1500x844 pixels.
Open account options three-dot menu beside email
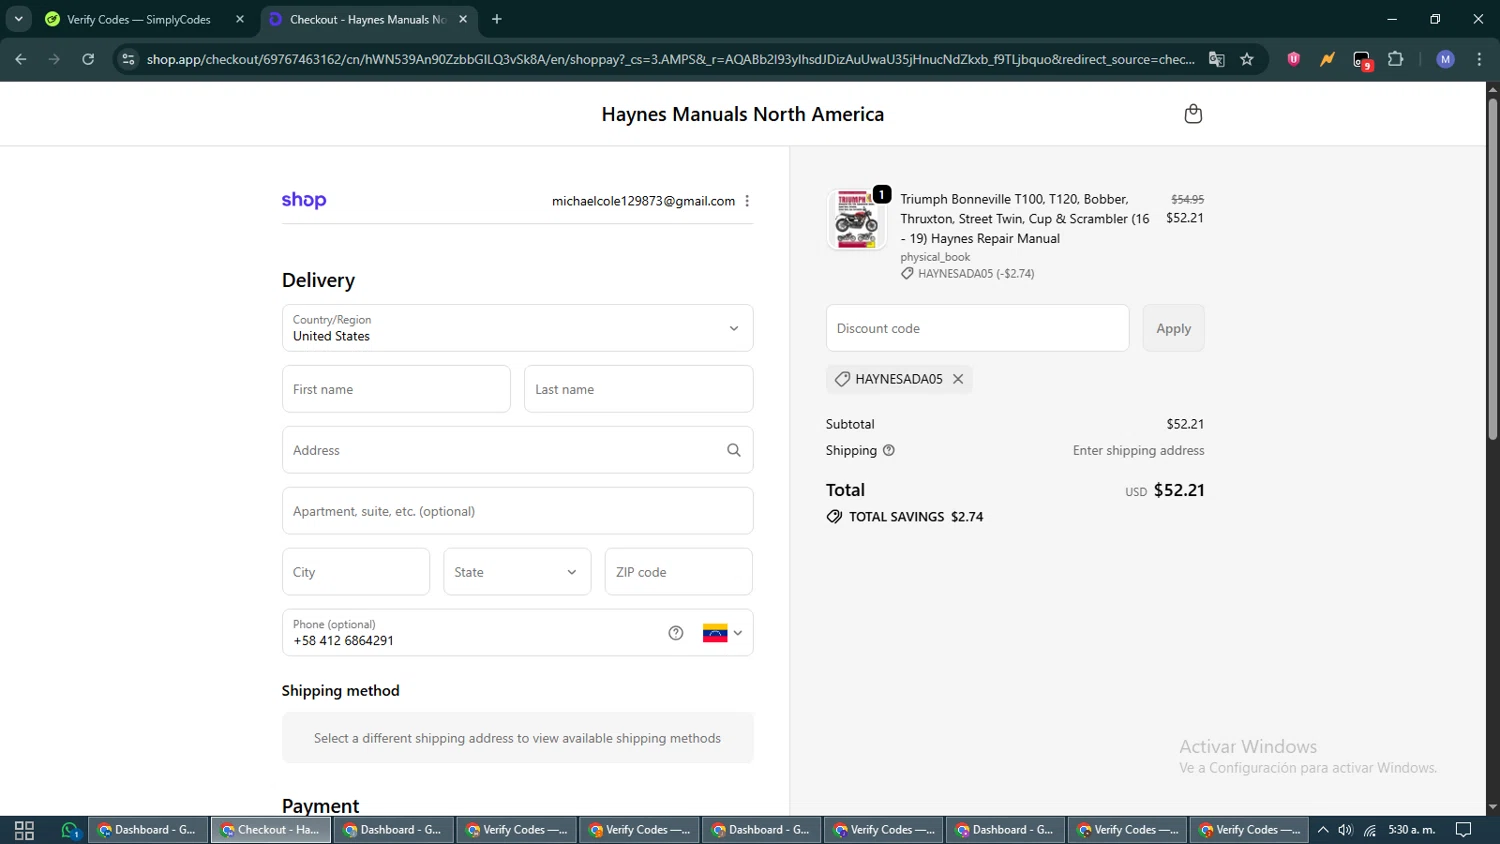point(747,201)
